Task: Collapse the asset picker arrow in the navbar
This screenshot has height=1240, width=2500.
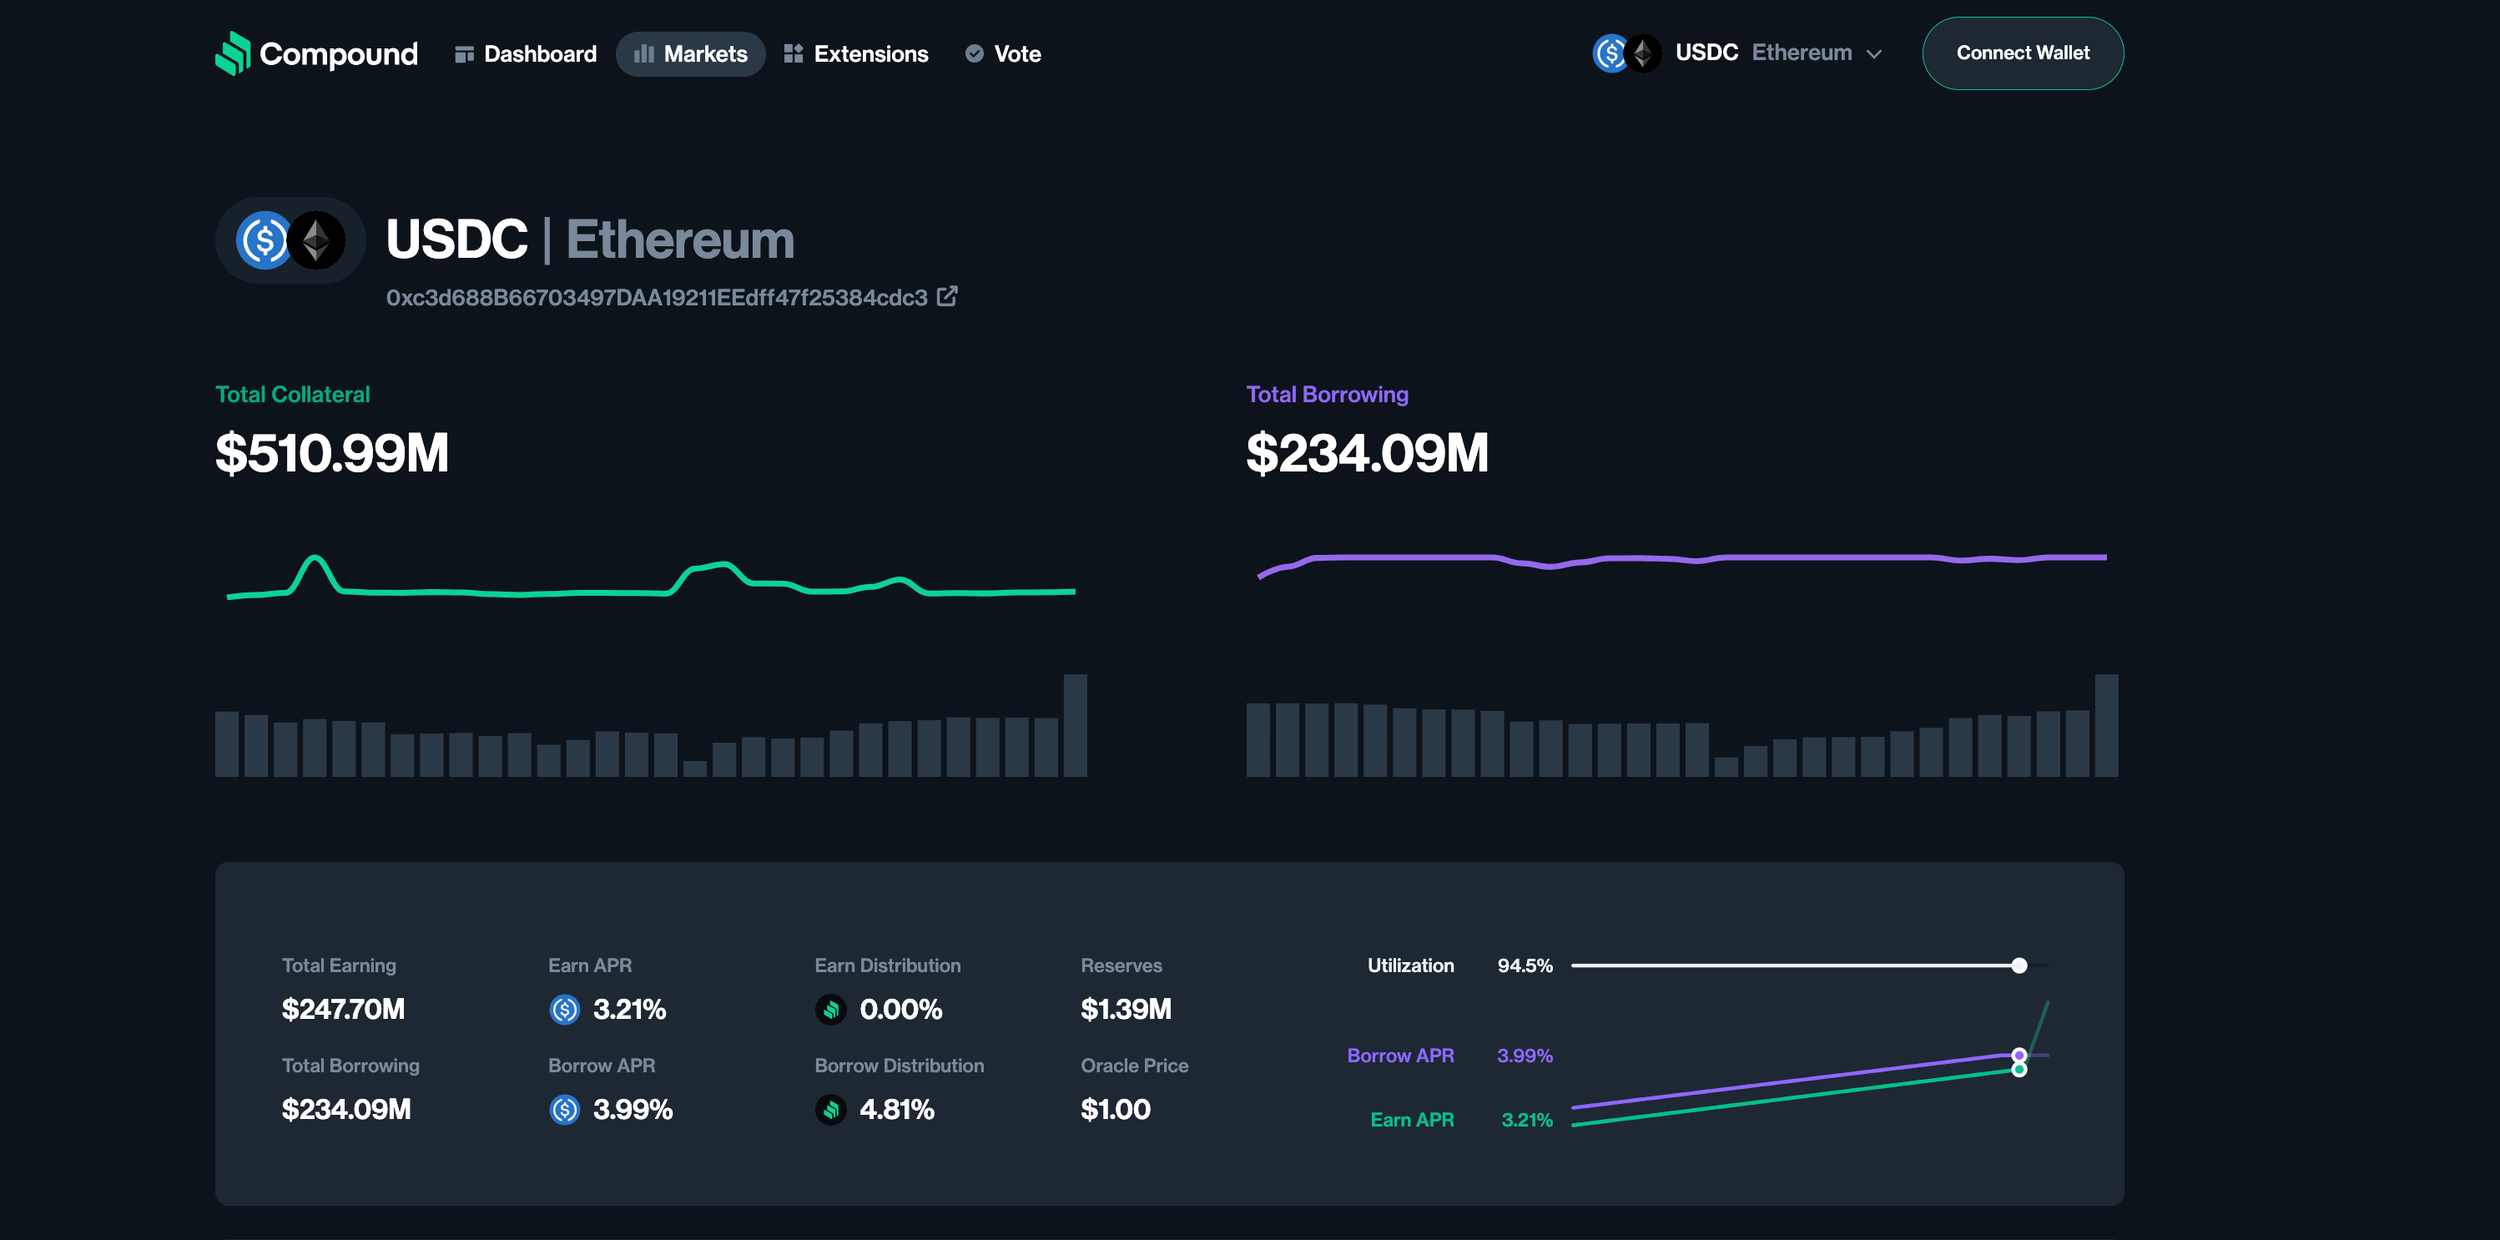Action: [x=1875, y=53]
